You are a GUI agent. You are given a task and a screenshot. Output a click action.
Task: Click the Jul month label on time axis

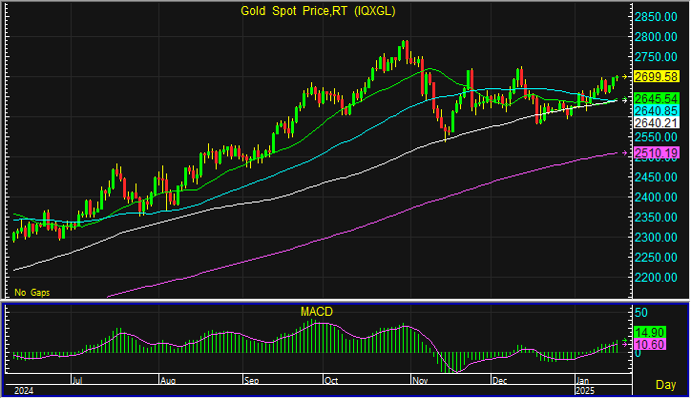click(77, 380)
